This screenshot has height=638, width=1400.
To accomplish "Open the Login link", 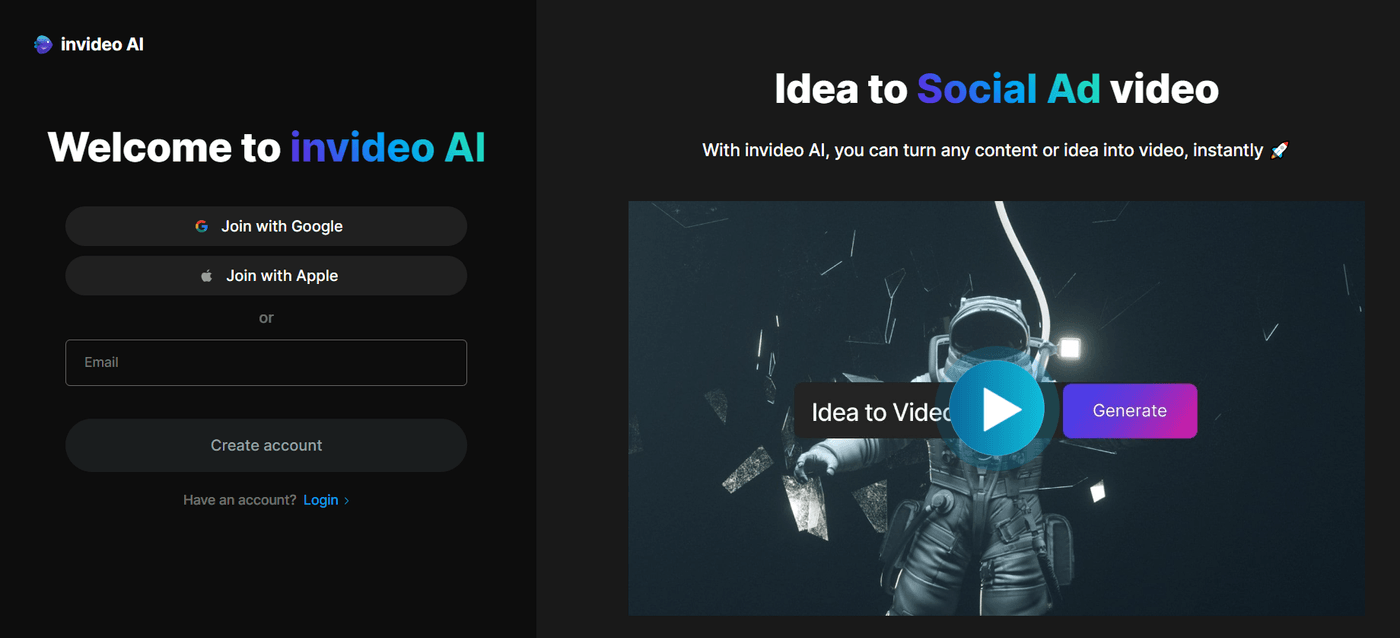I will click(x=321, y=500).
